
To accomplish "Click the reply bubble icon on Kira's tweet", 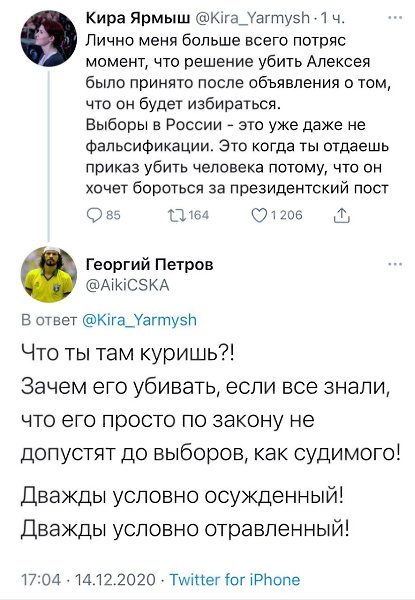I will click(x=94, y=216).
